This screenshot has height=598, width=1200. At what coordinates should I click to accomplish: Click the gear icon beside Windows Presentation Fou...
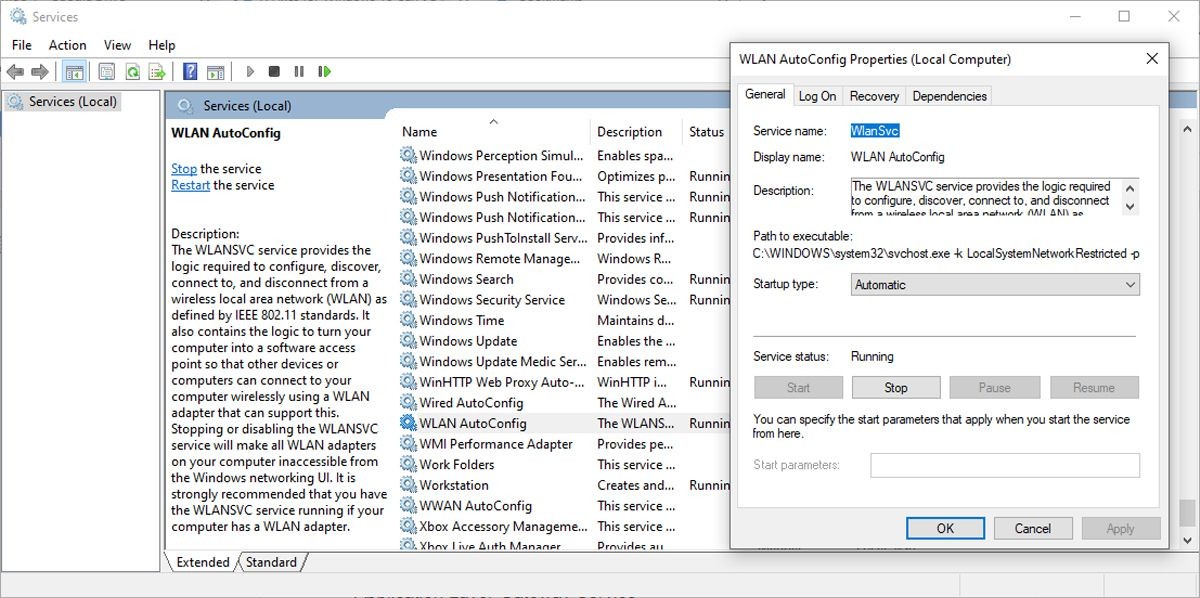408,176
